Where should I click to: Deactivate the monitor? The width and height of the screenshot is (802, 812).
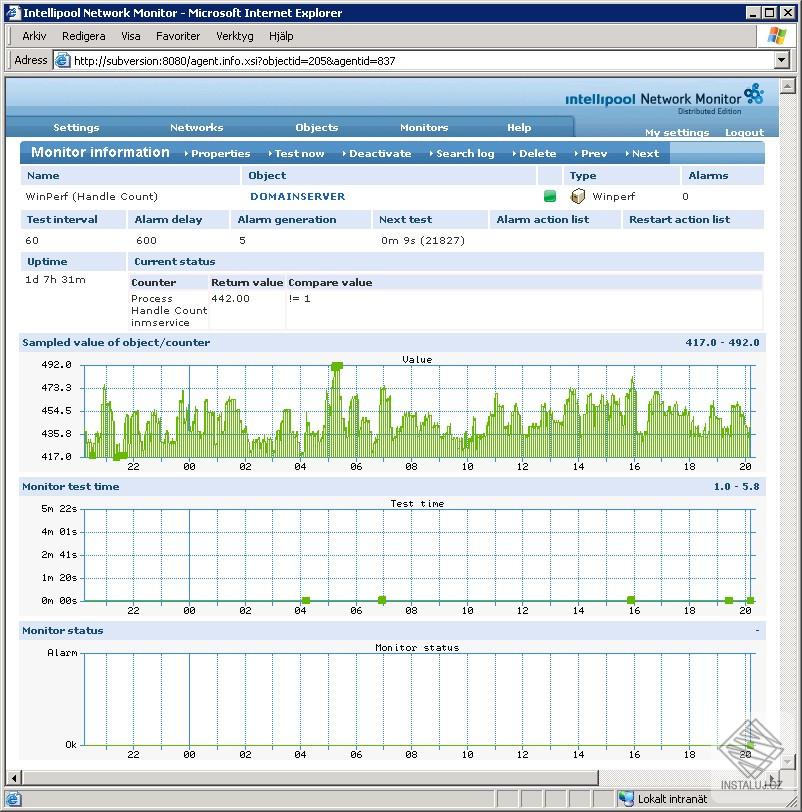377,153
